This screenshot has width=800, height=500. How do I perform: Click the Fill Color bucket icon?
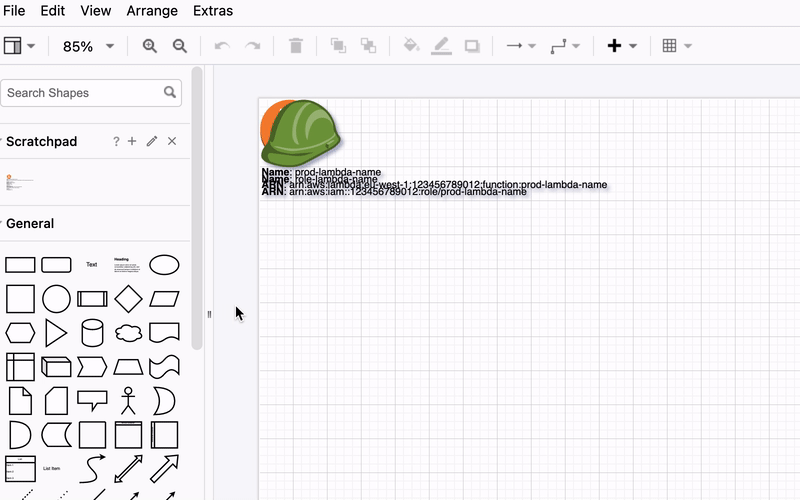(411, 45)
